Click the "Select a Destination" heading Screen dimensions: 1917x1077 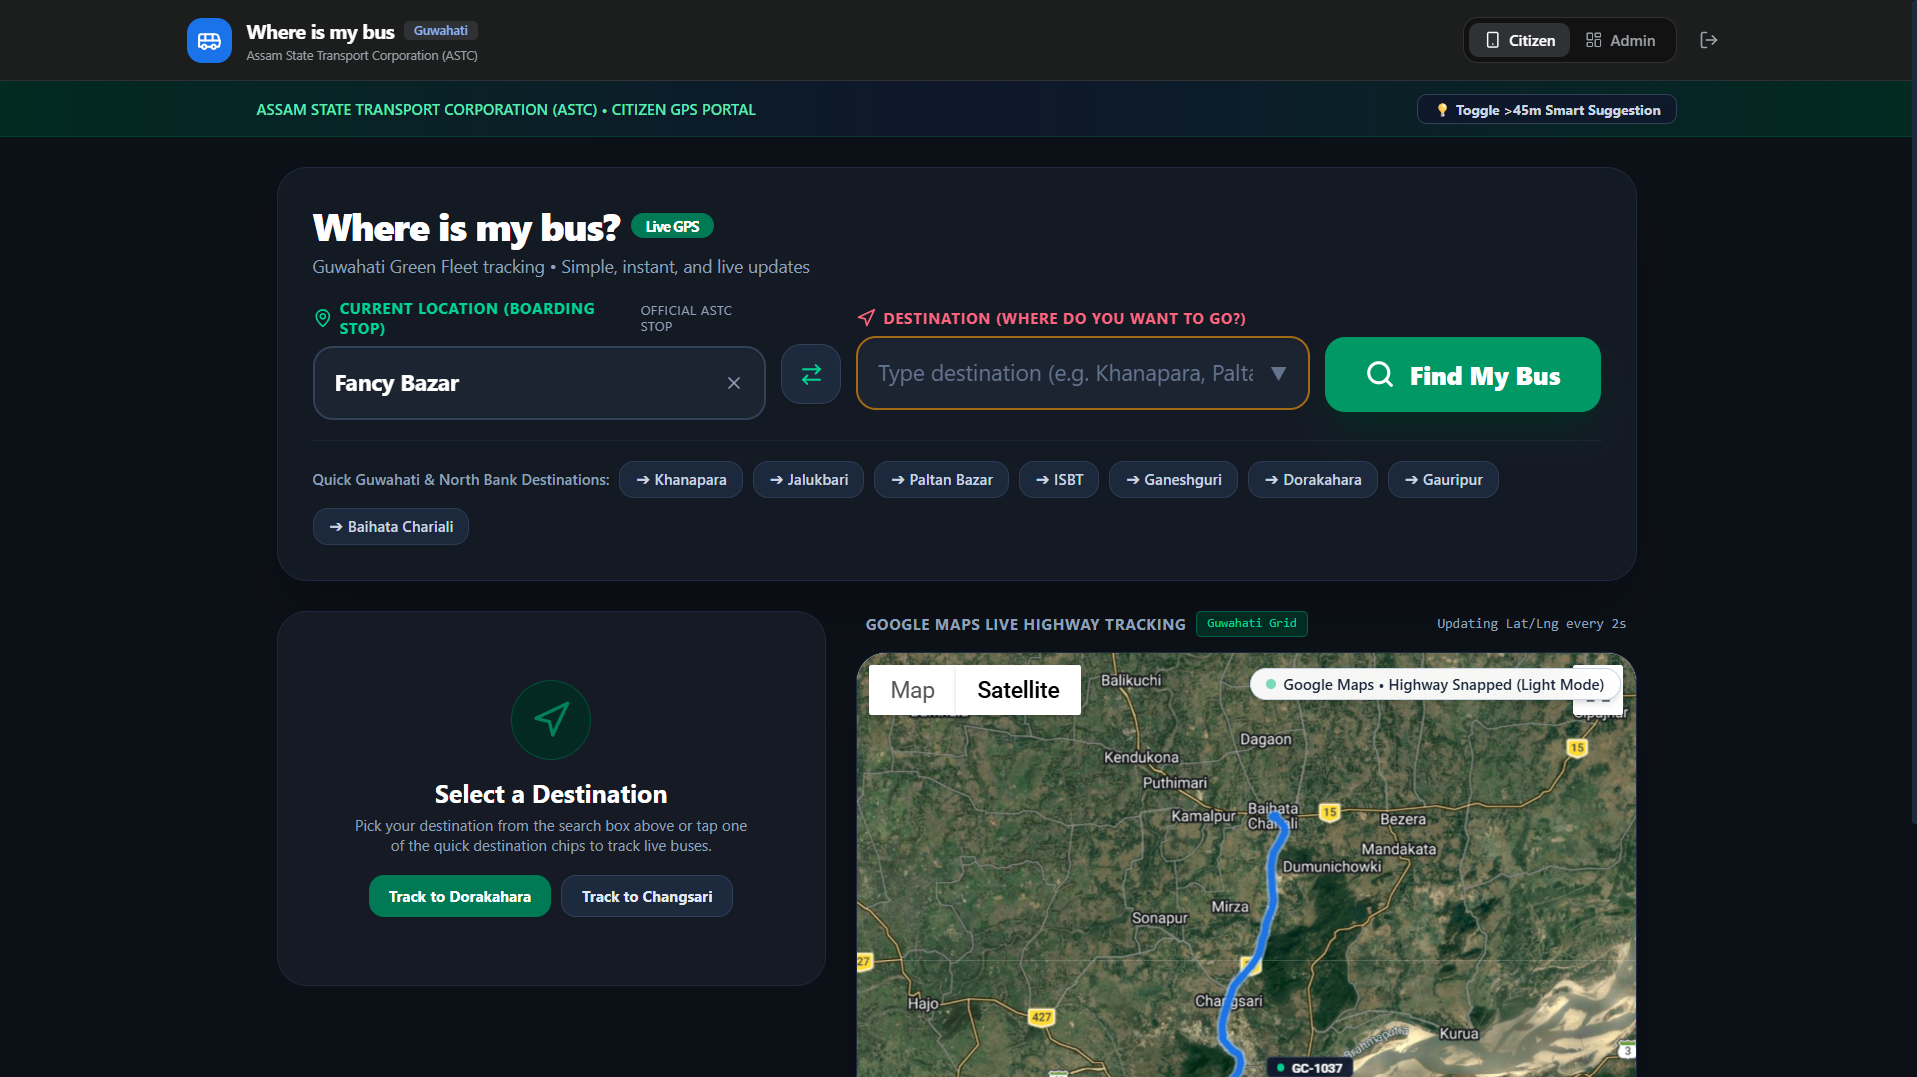pos(551,794)
